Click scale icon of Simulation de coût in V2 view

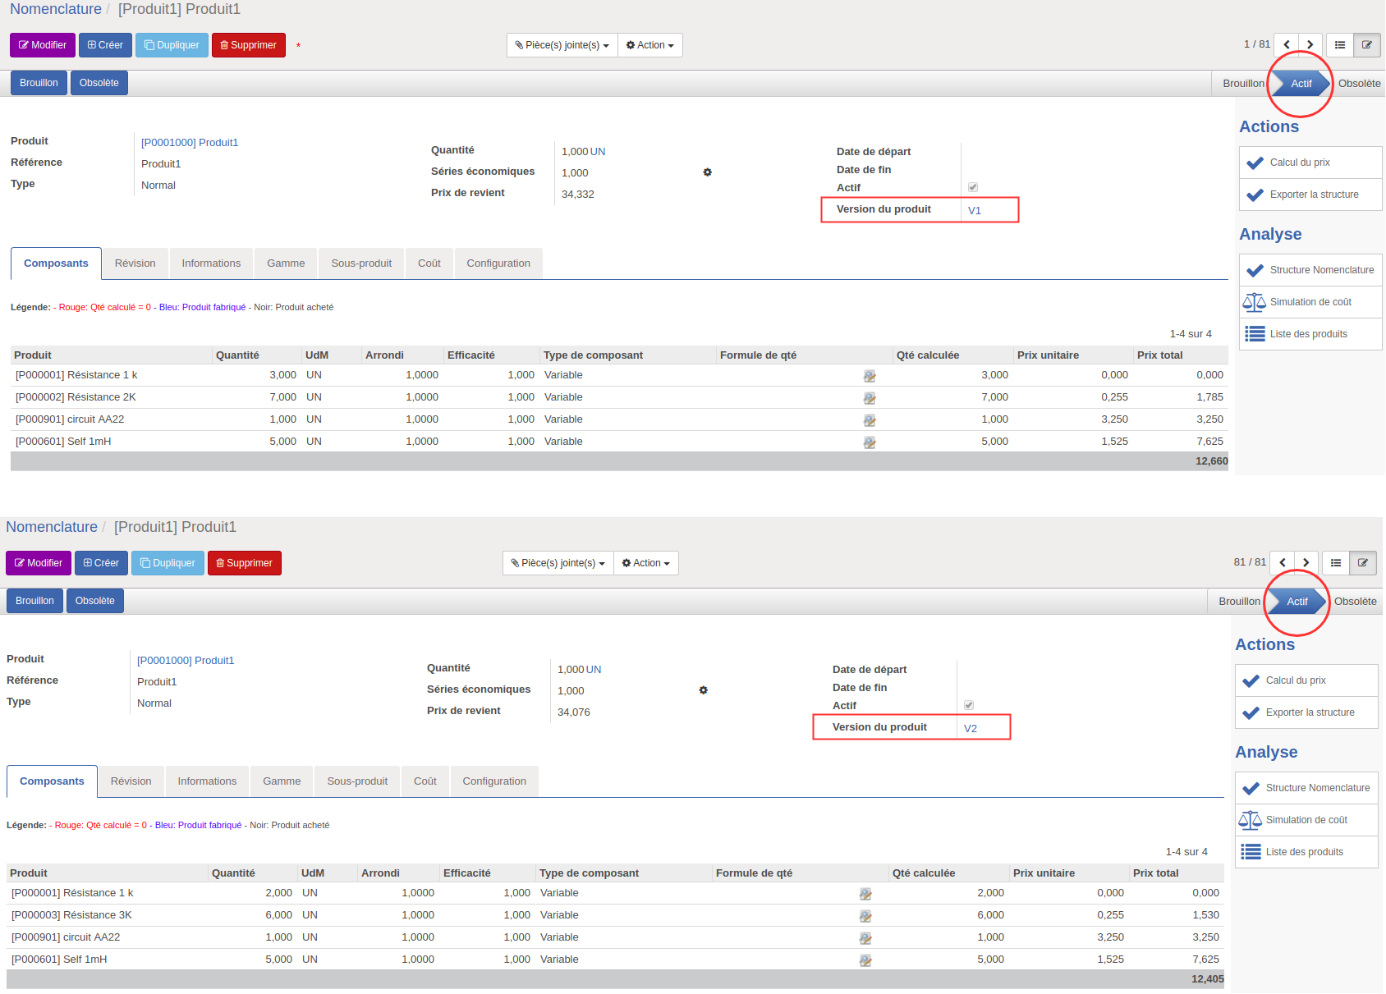(x=1250, y=820)
